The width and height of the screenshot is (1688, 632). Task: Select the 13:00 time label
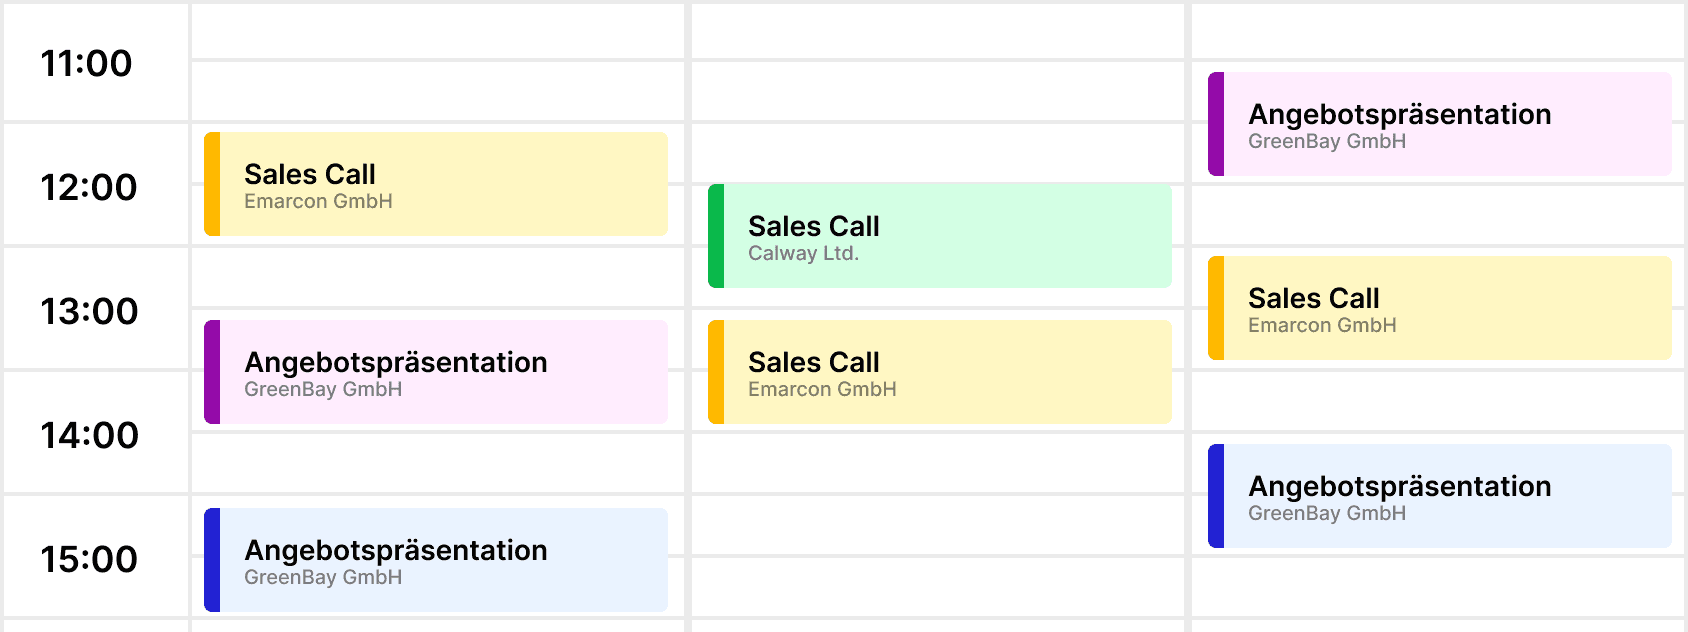click(x=88, y=311)
